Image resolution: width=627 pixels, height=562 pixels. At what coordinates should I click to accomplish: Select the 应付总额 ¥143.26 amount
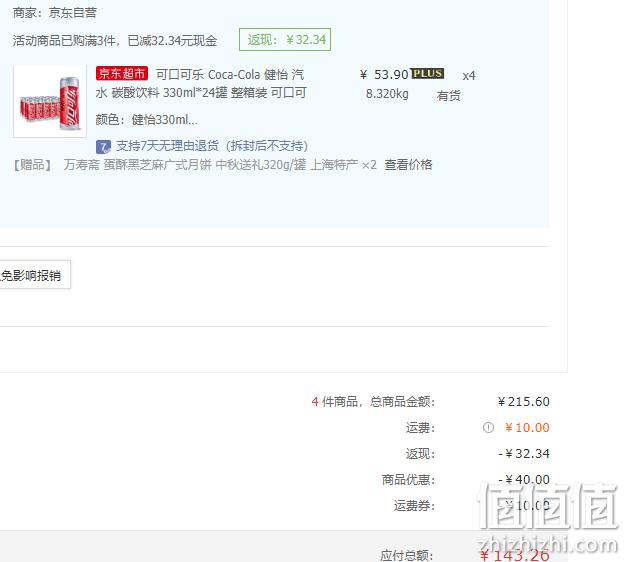coord(515,555)
